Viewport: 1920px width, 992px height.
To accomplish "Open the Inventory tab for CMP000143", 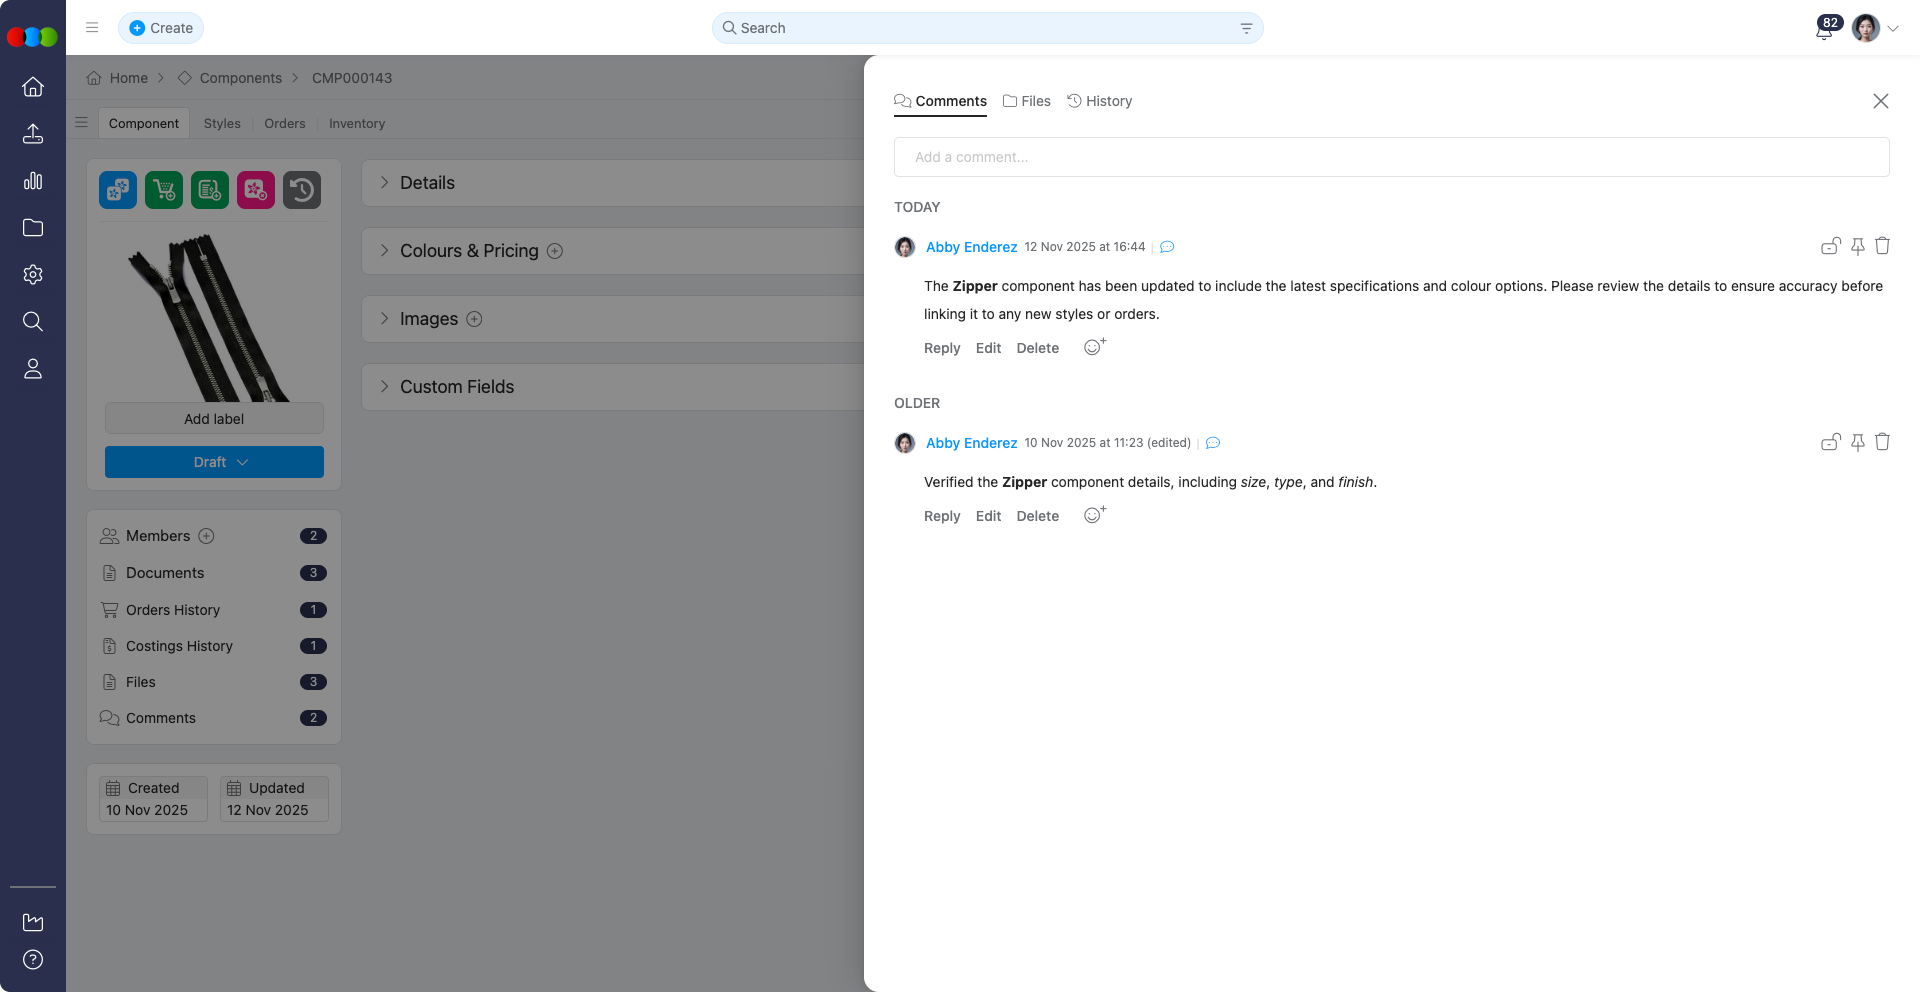I will click(357, 123).
